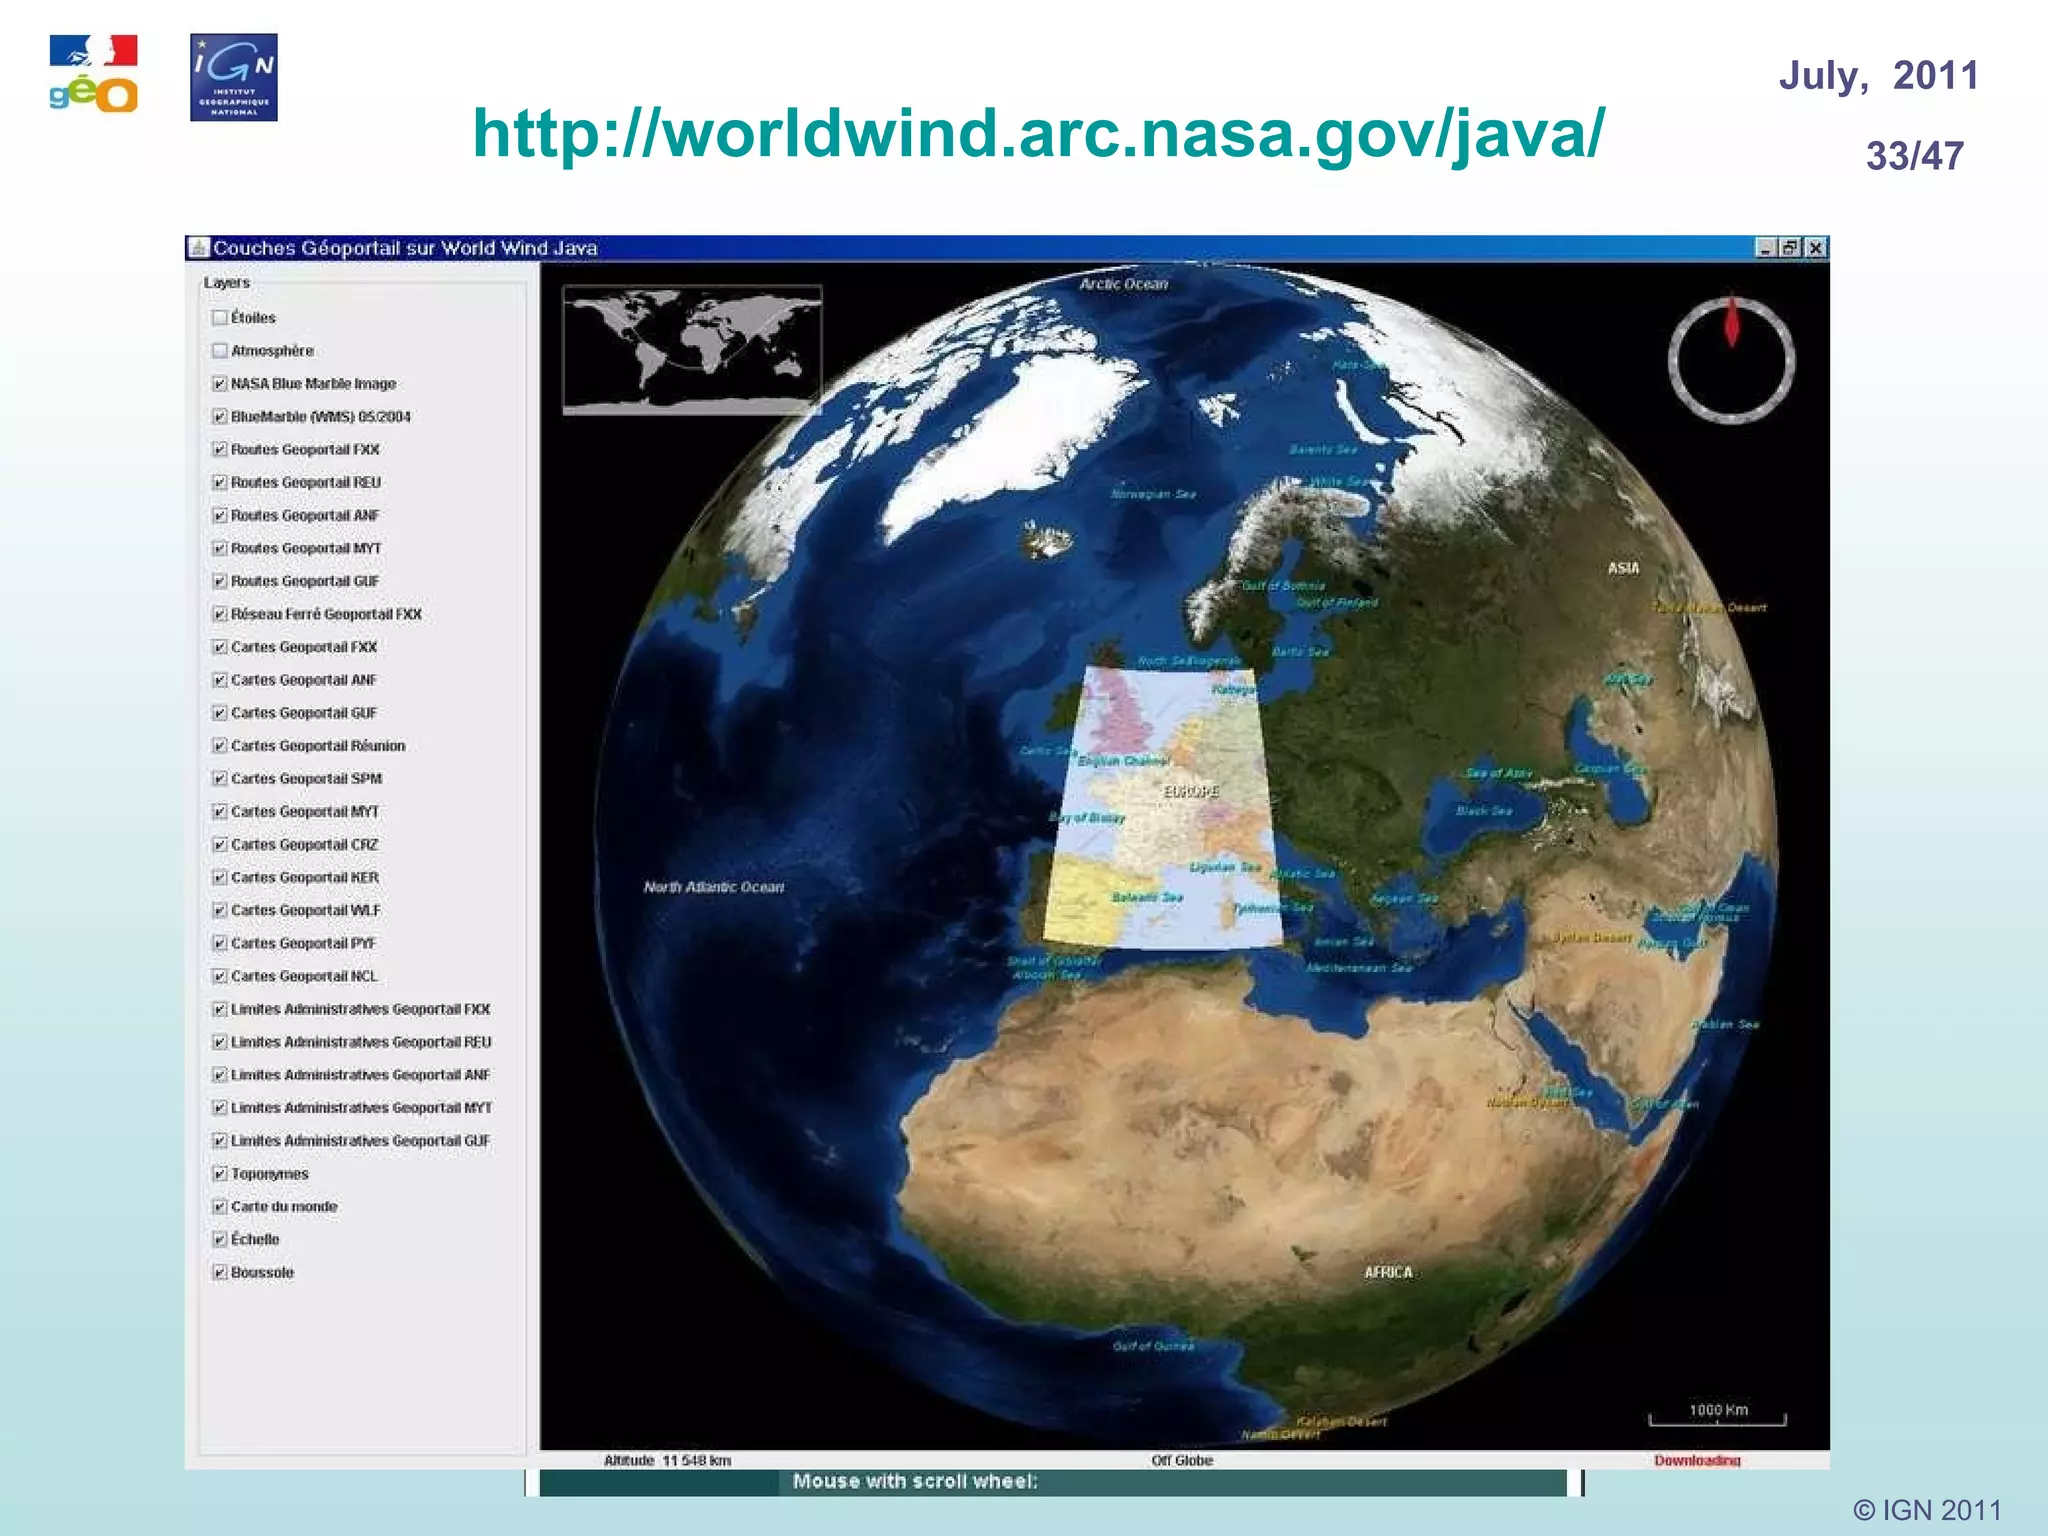Toggle Cartes Geoportail CRZ checkbox
The image size is (2048, 1536).
tap(219, 844)
